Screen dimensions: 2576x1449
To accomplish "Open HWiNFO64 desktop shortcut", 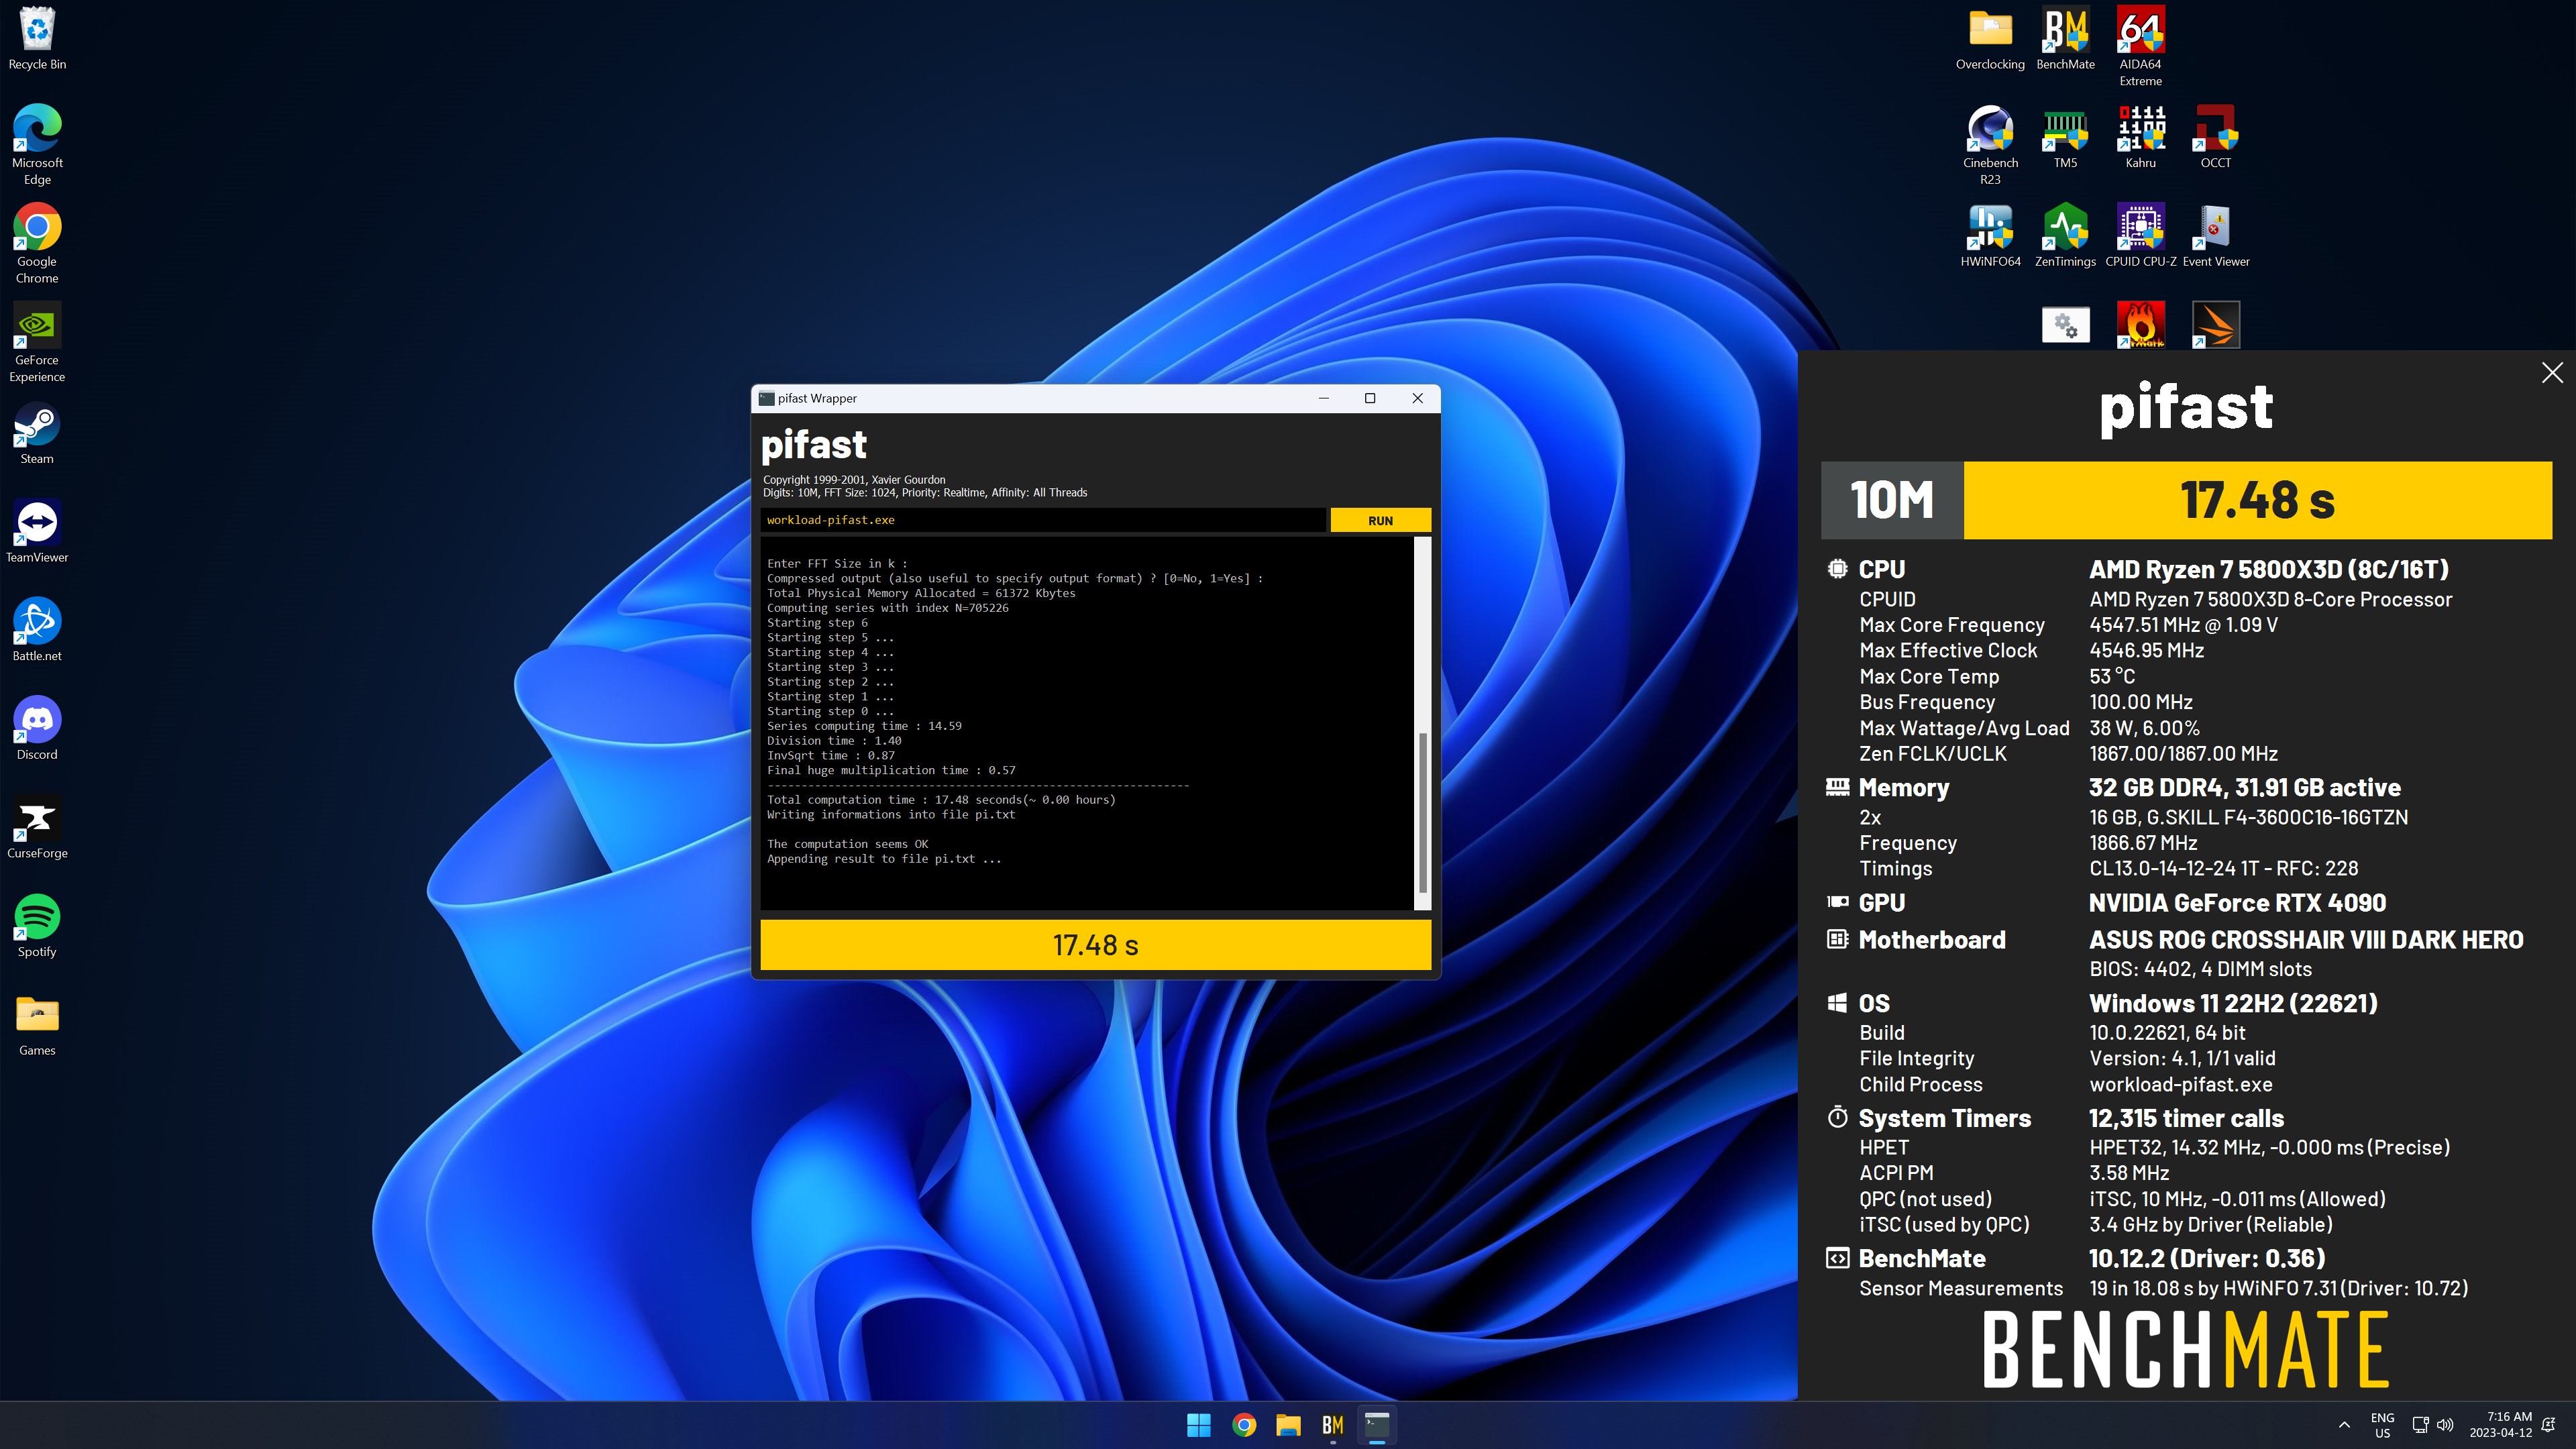I will pos(1990,235).
